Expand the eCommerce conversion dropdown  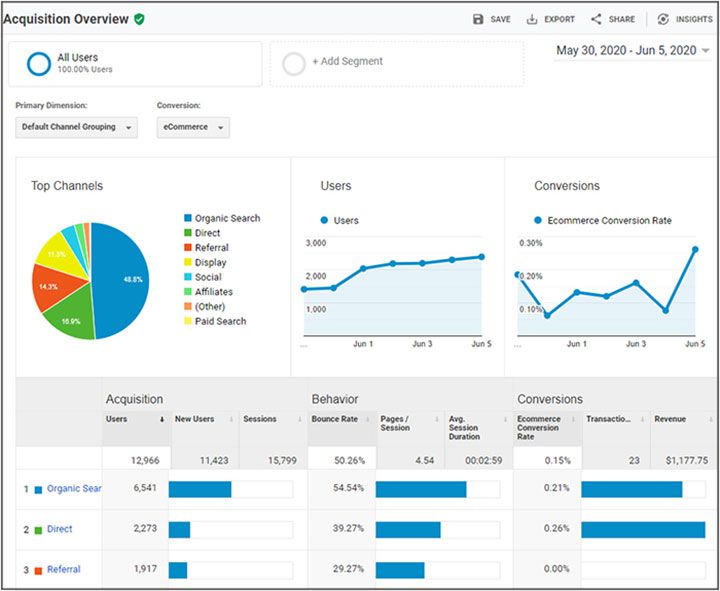tap(193, 127)
